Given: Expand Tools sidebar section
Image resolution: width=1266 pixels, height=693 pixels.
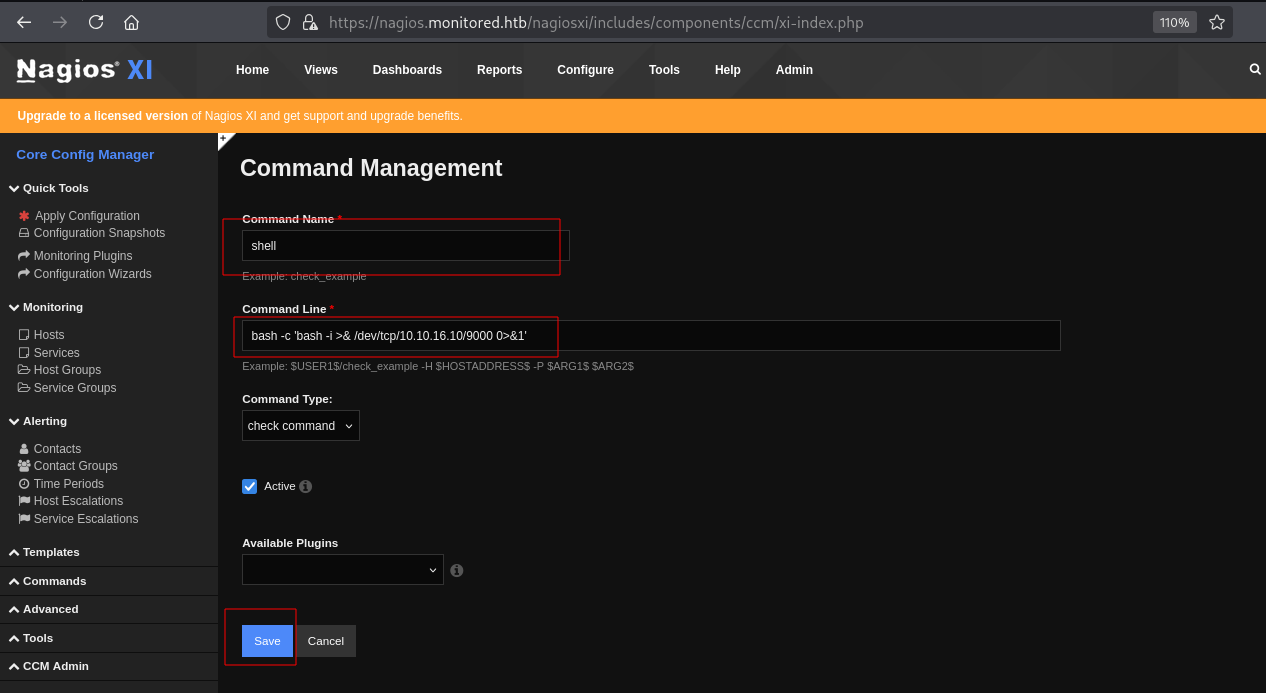Looking at the screenshot, I should [x=31, y=638].
